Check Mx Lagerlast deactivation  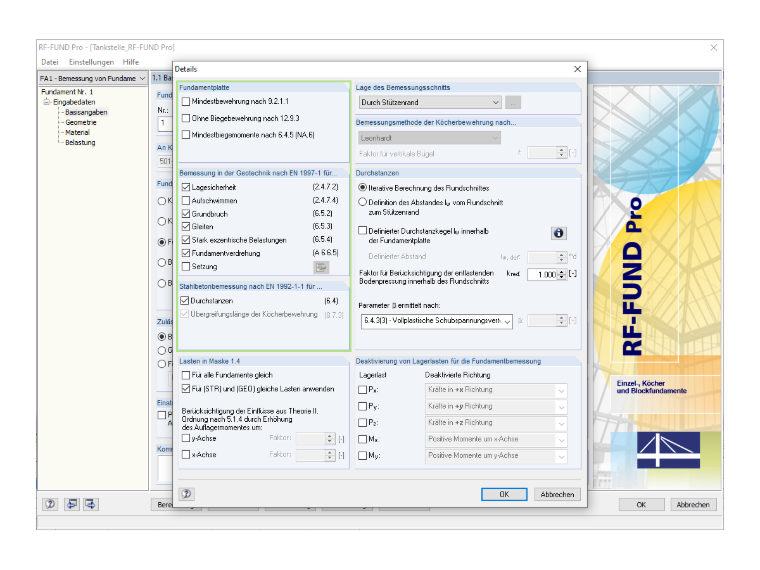coord(362,439)
